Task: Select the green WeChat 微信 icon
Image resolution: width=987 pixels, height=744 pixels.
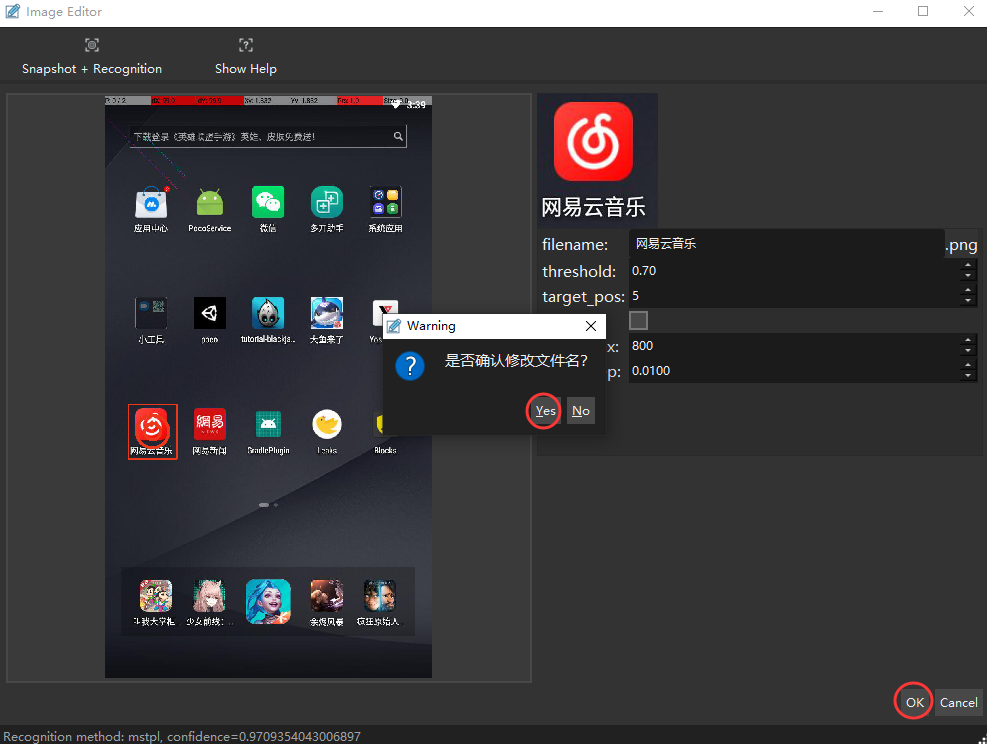Action: coord(268,203)
